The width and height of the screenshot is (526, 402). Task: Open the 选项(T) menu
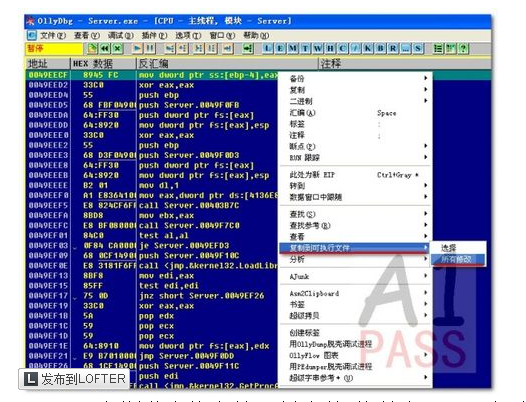pyautogui.click(x=188, y=35)
